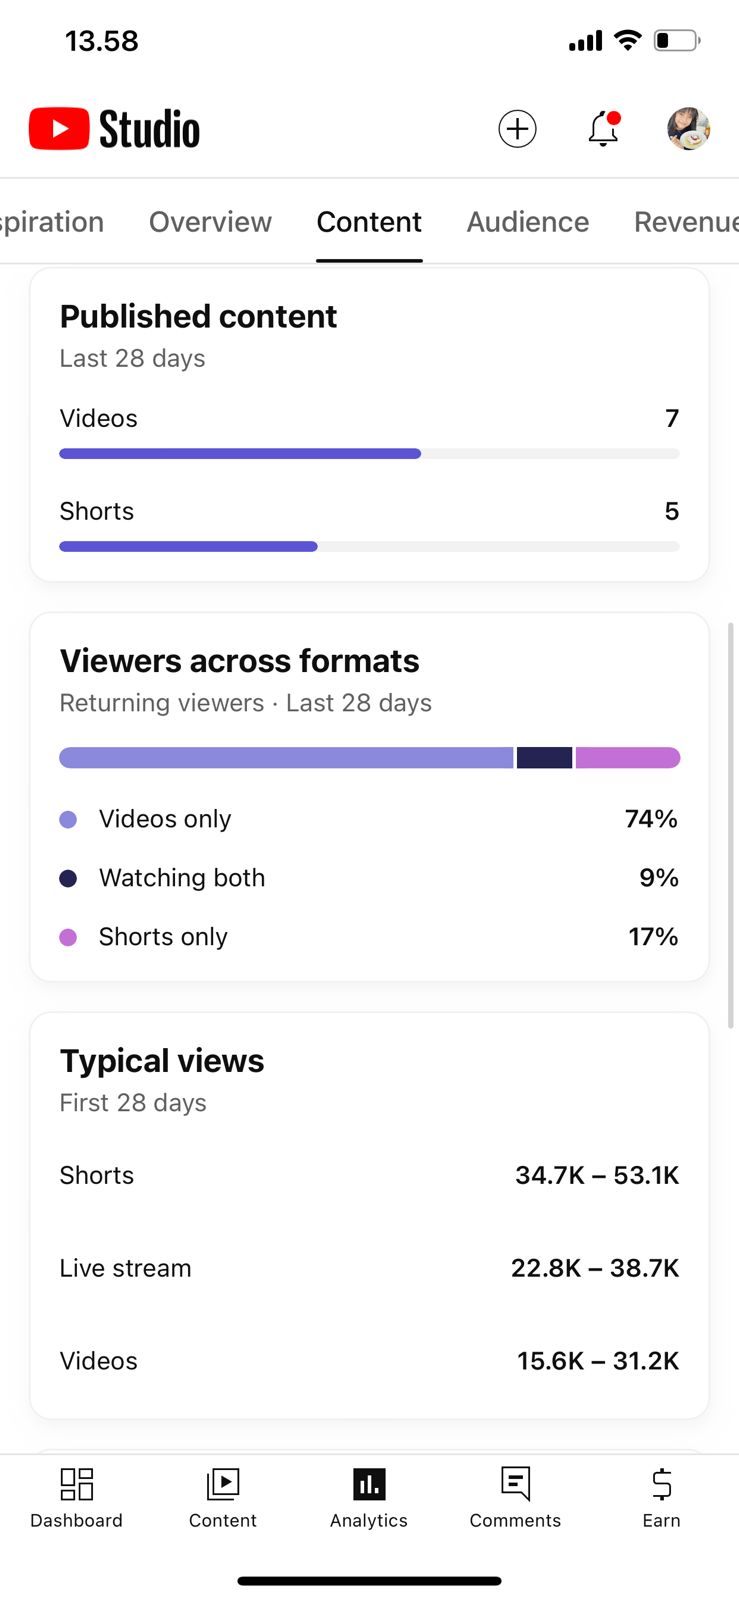The width and height of the screenshot is (739, 1600).
Task: Go to the Earn dollar icon
Action: 661,1496
